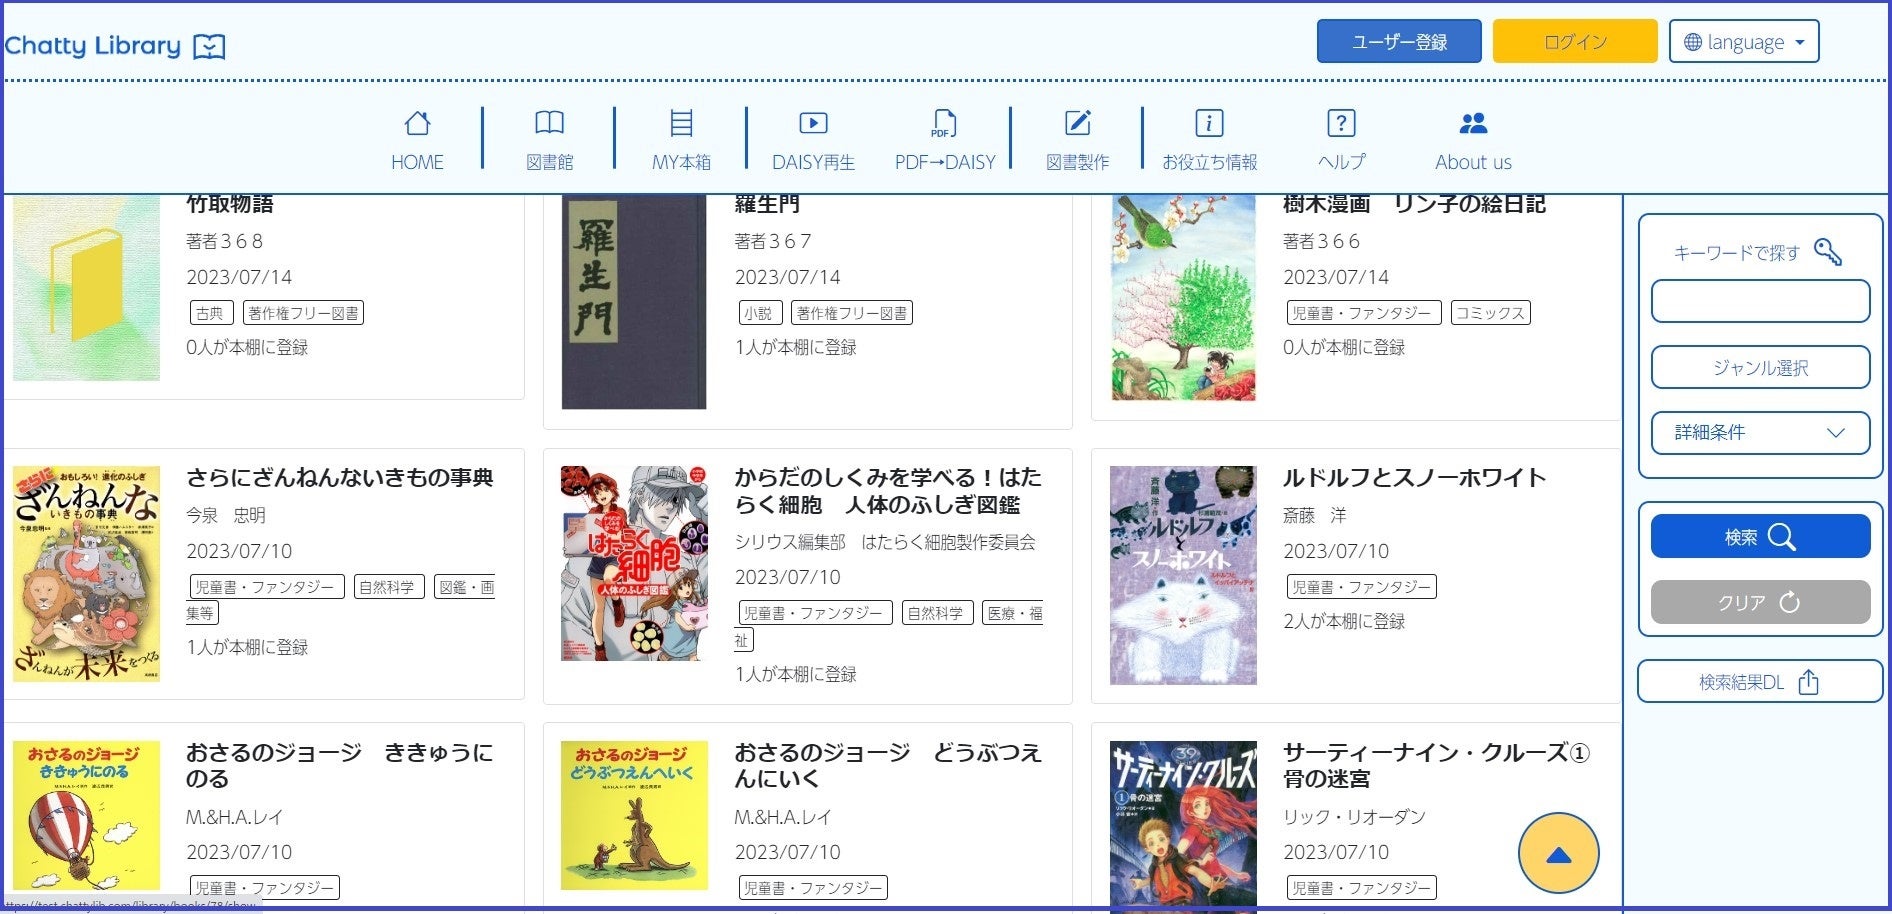Click the 著作権フリー図書 tag on 羅生門

pos(852,313)
